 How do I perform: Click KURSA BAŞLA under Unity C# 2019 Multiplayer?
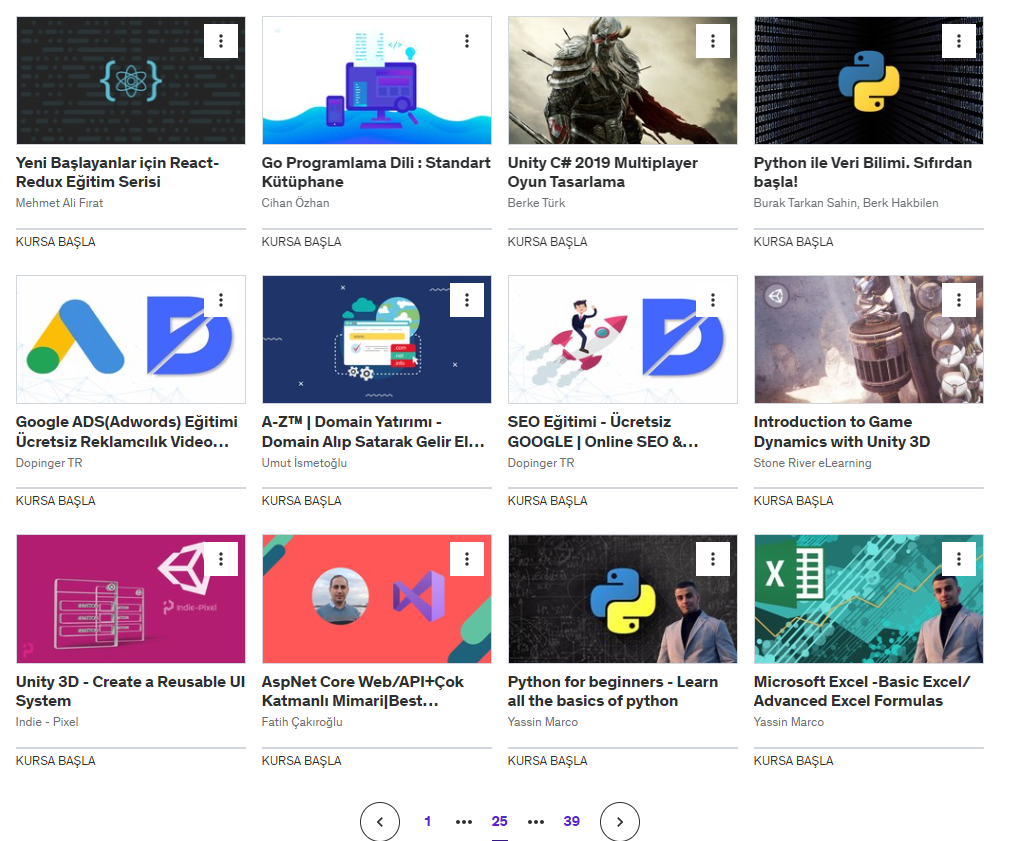[548, 241]
